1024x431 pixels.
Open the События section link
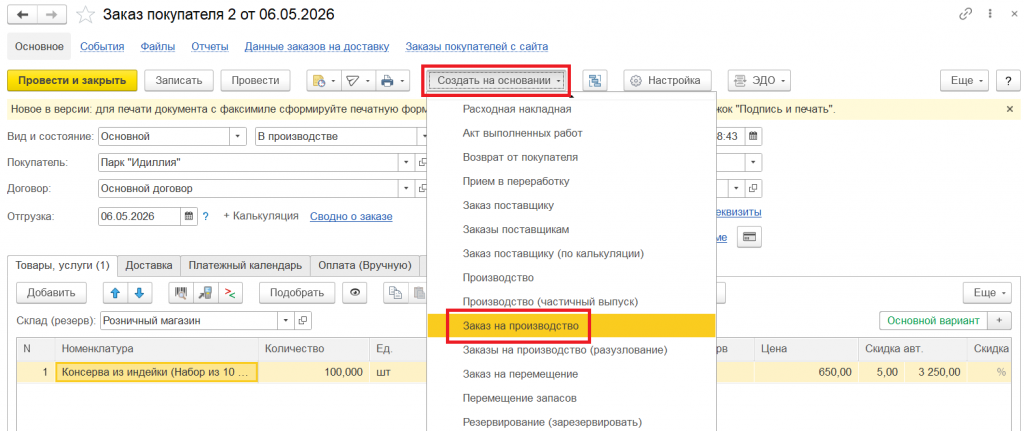pyautogui.click(x=102, y=46)
